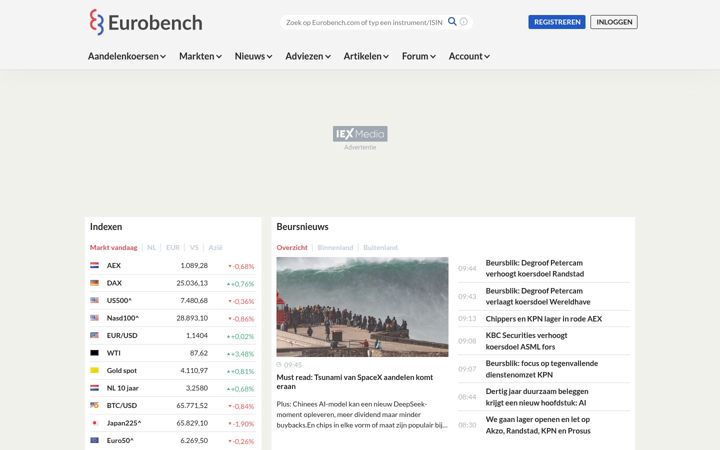Click the Japan flag beside Japan225
This screenshot has width=720, height=450.
coord(95,422)
